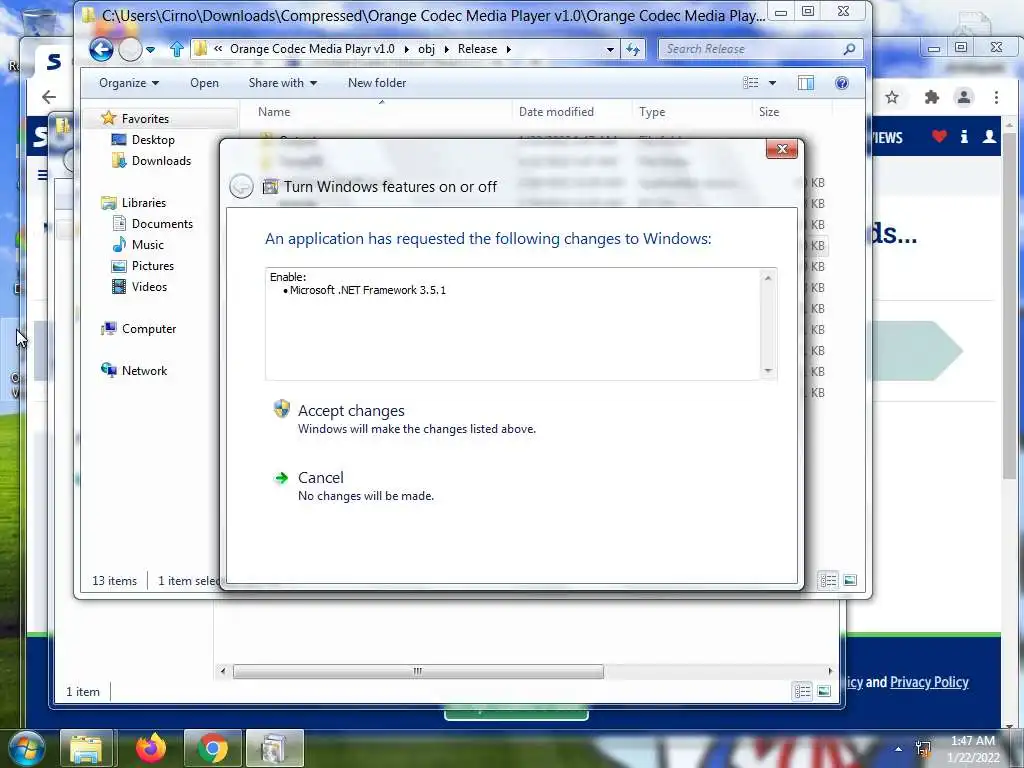Viewport: 1024px width, 768px height.
Task: Select Favorites in navigation pane
Action: [x=145, y=119]
